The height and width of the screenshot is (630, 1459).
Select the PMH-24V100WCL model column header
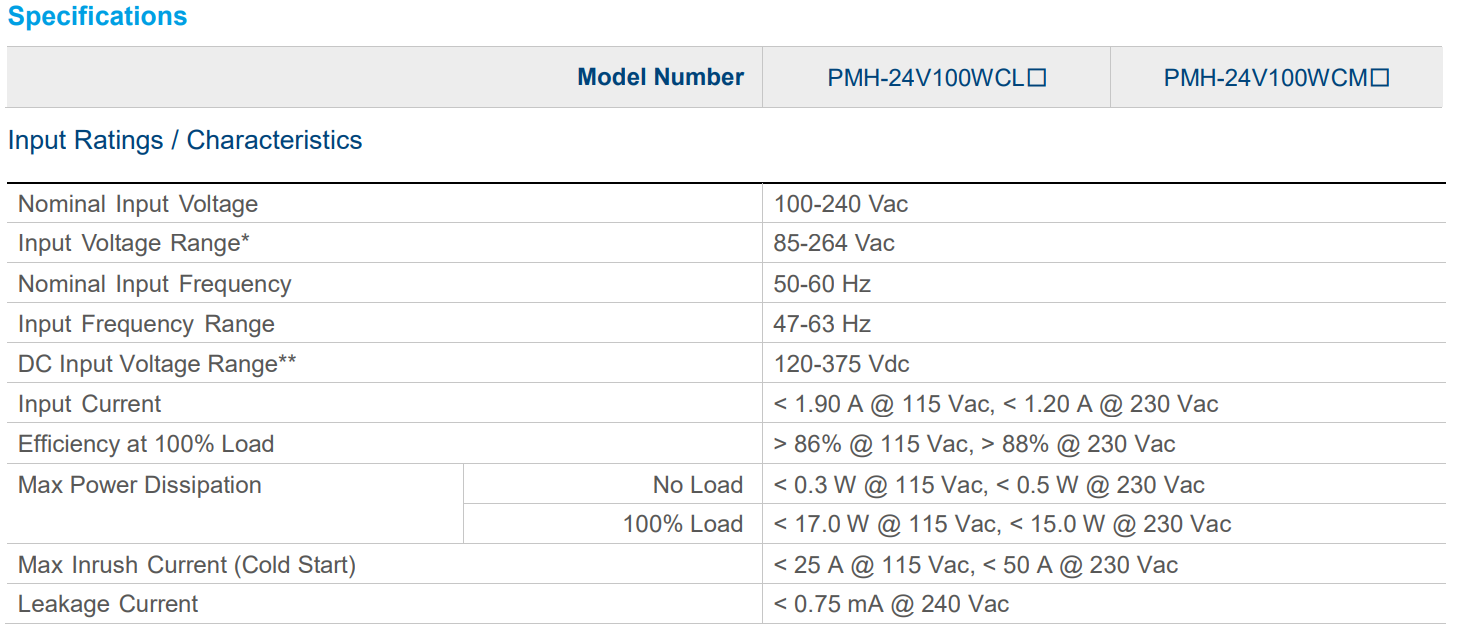pyautogui.click(x=936, y=78)
